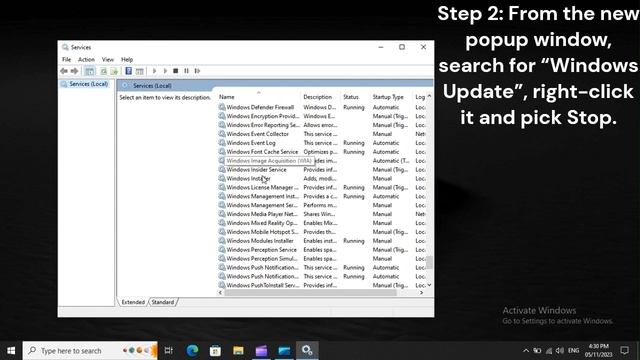Open Microsoft Store from the taskbar
The height and width of the screenshot is (360, 640).
(215, 351)
